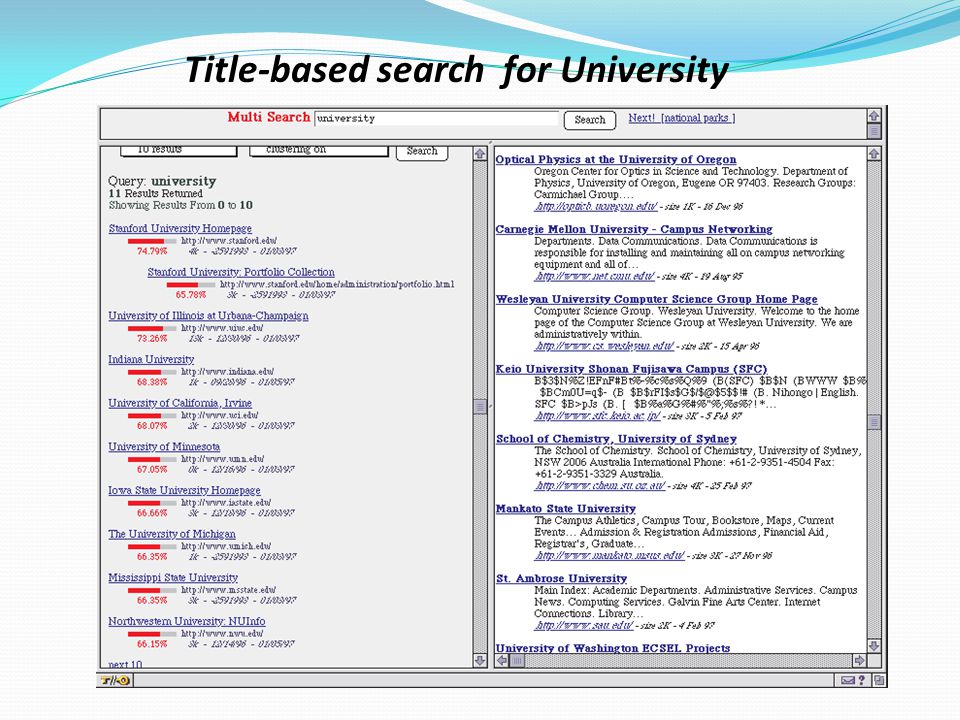Screen dimensions: 960x720
Task: Click the 73.26% relevance bar for Illinois
Action: (152, 328)
